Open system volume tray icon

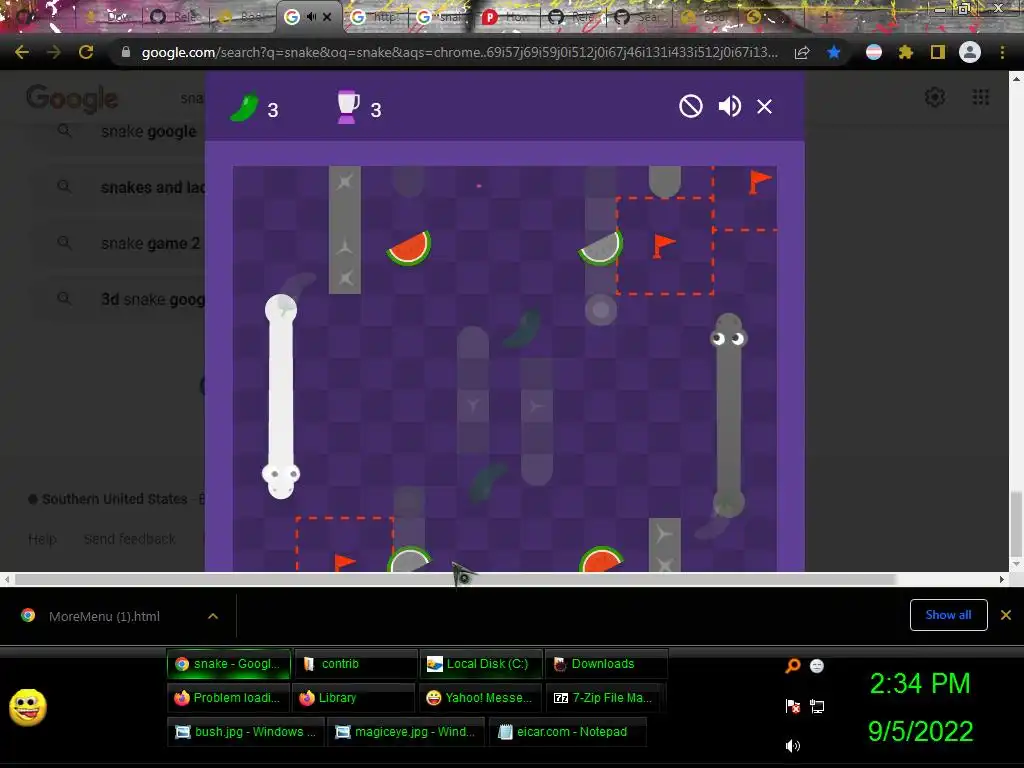tap(792, 746)
